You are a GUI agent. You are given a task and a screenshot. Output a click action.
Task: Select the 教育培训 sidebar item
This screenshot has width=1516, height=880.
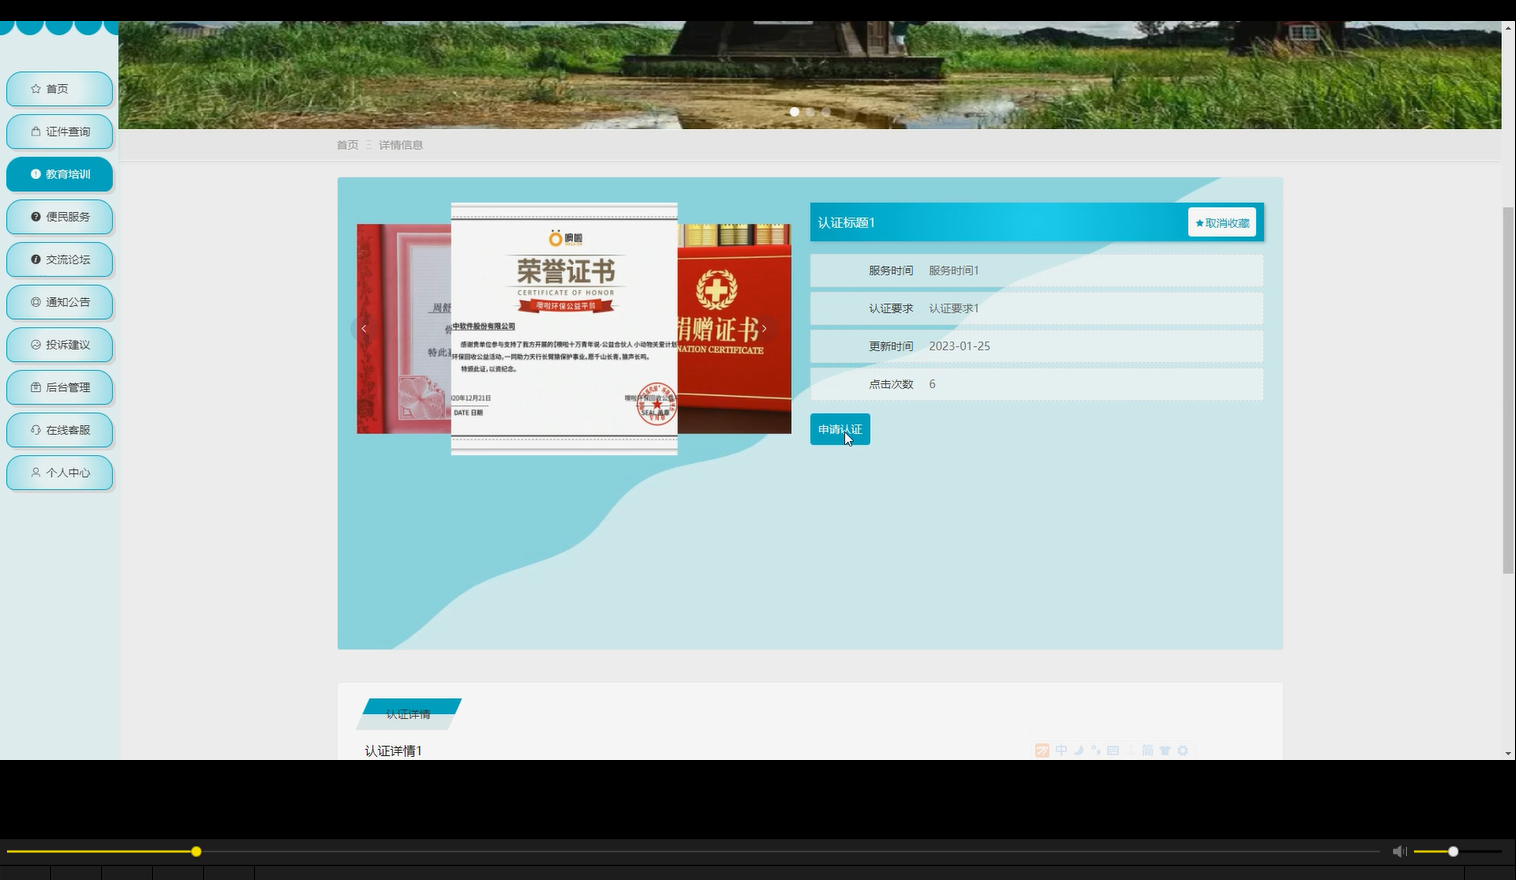click(x=60, y=174)
